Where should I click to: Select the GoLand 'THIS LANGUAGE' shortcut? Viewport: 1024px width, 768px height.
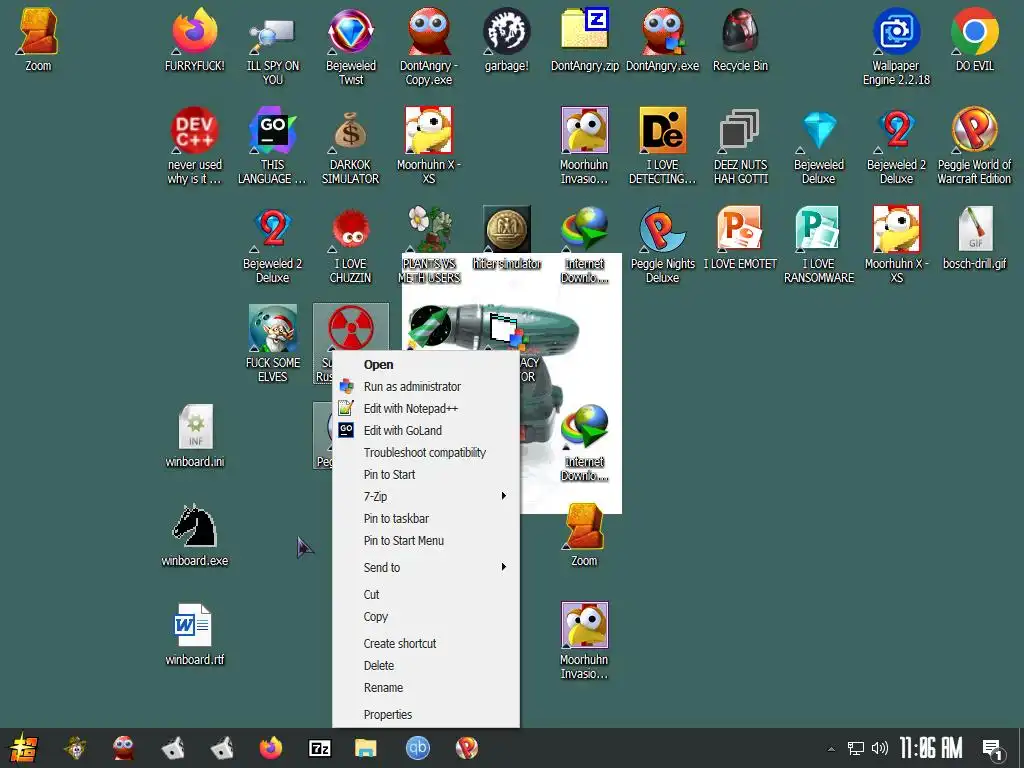coord(272,146)
